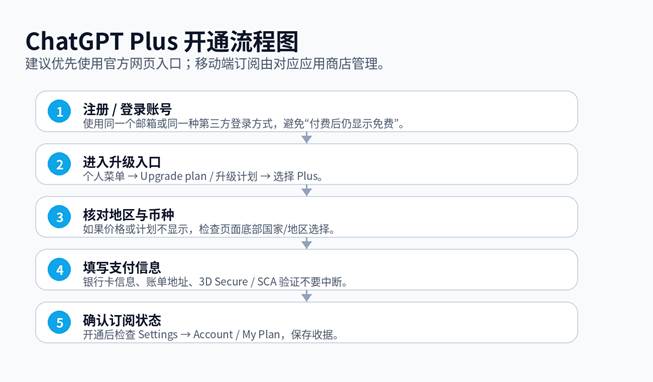Click the Settings → Account / My Plan text
This screenshot has height=382, width=653.
coord(211,335)
